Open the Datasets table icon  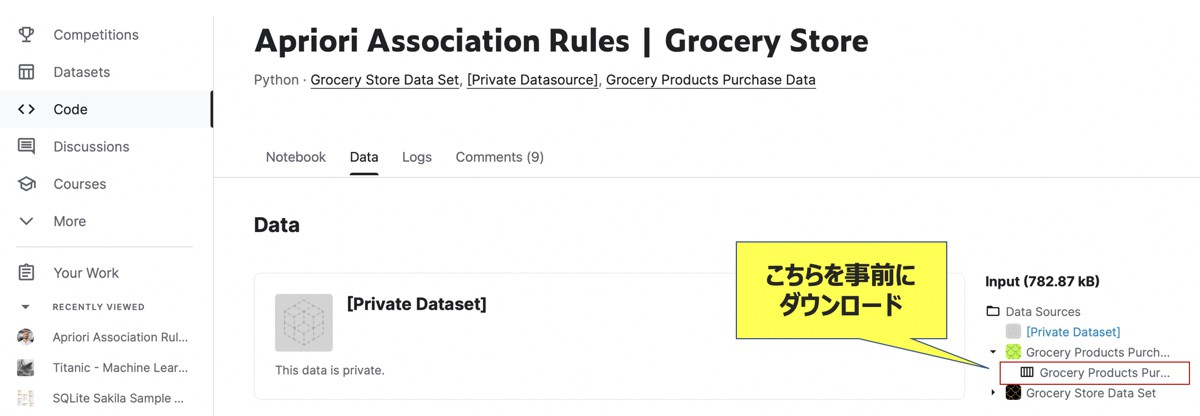[x=27, y=72]
